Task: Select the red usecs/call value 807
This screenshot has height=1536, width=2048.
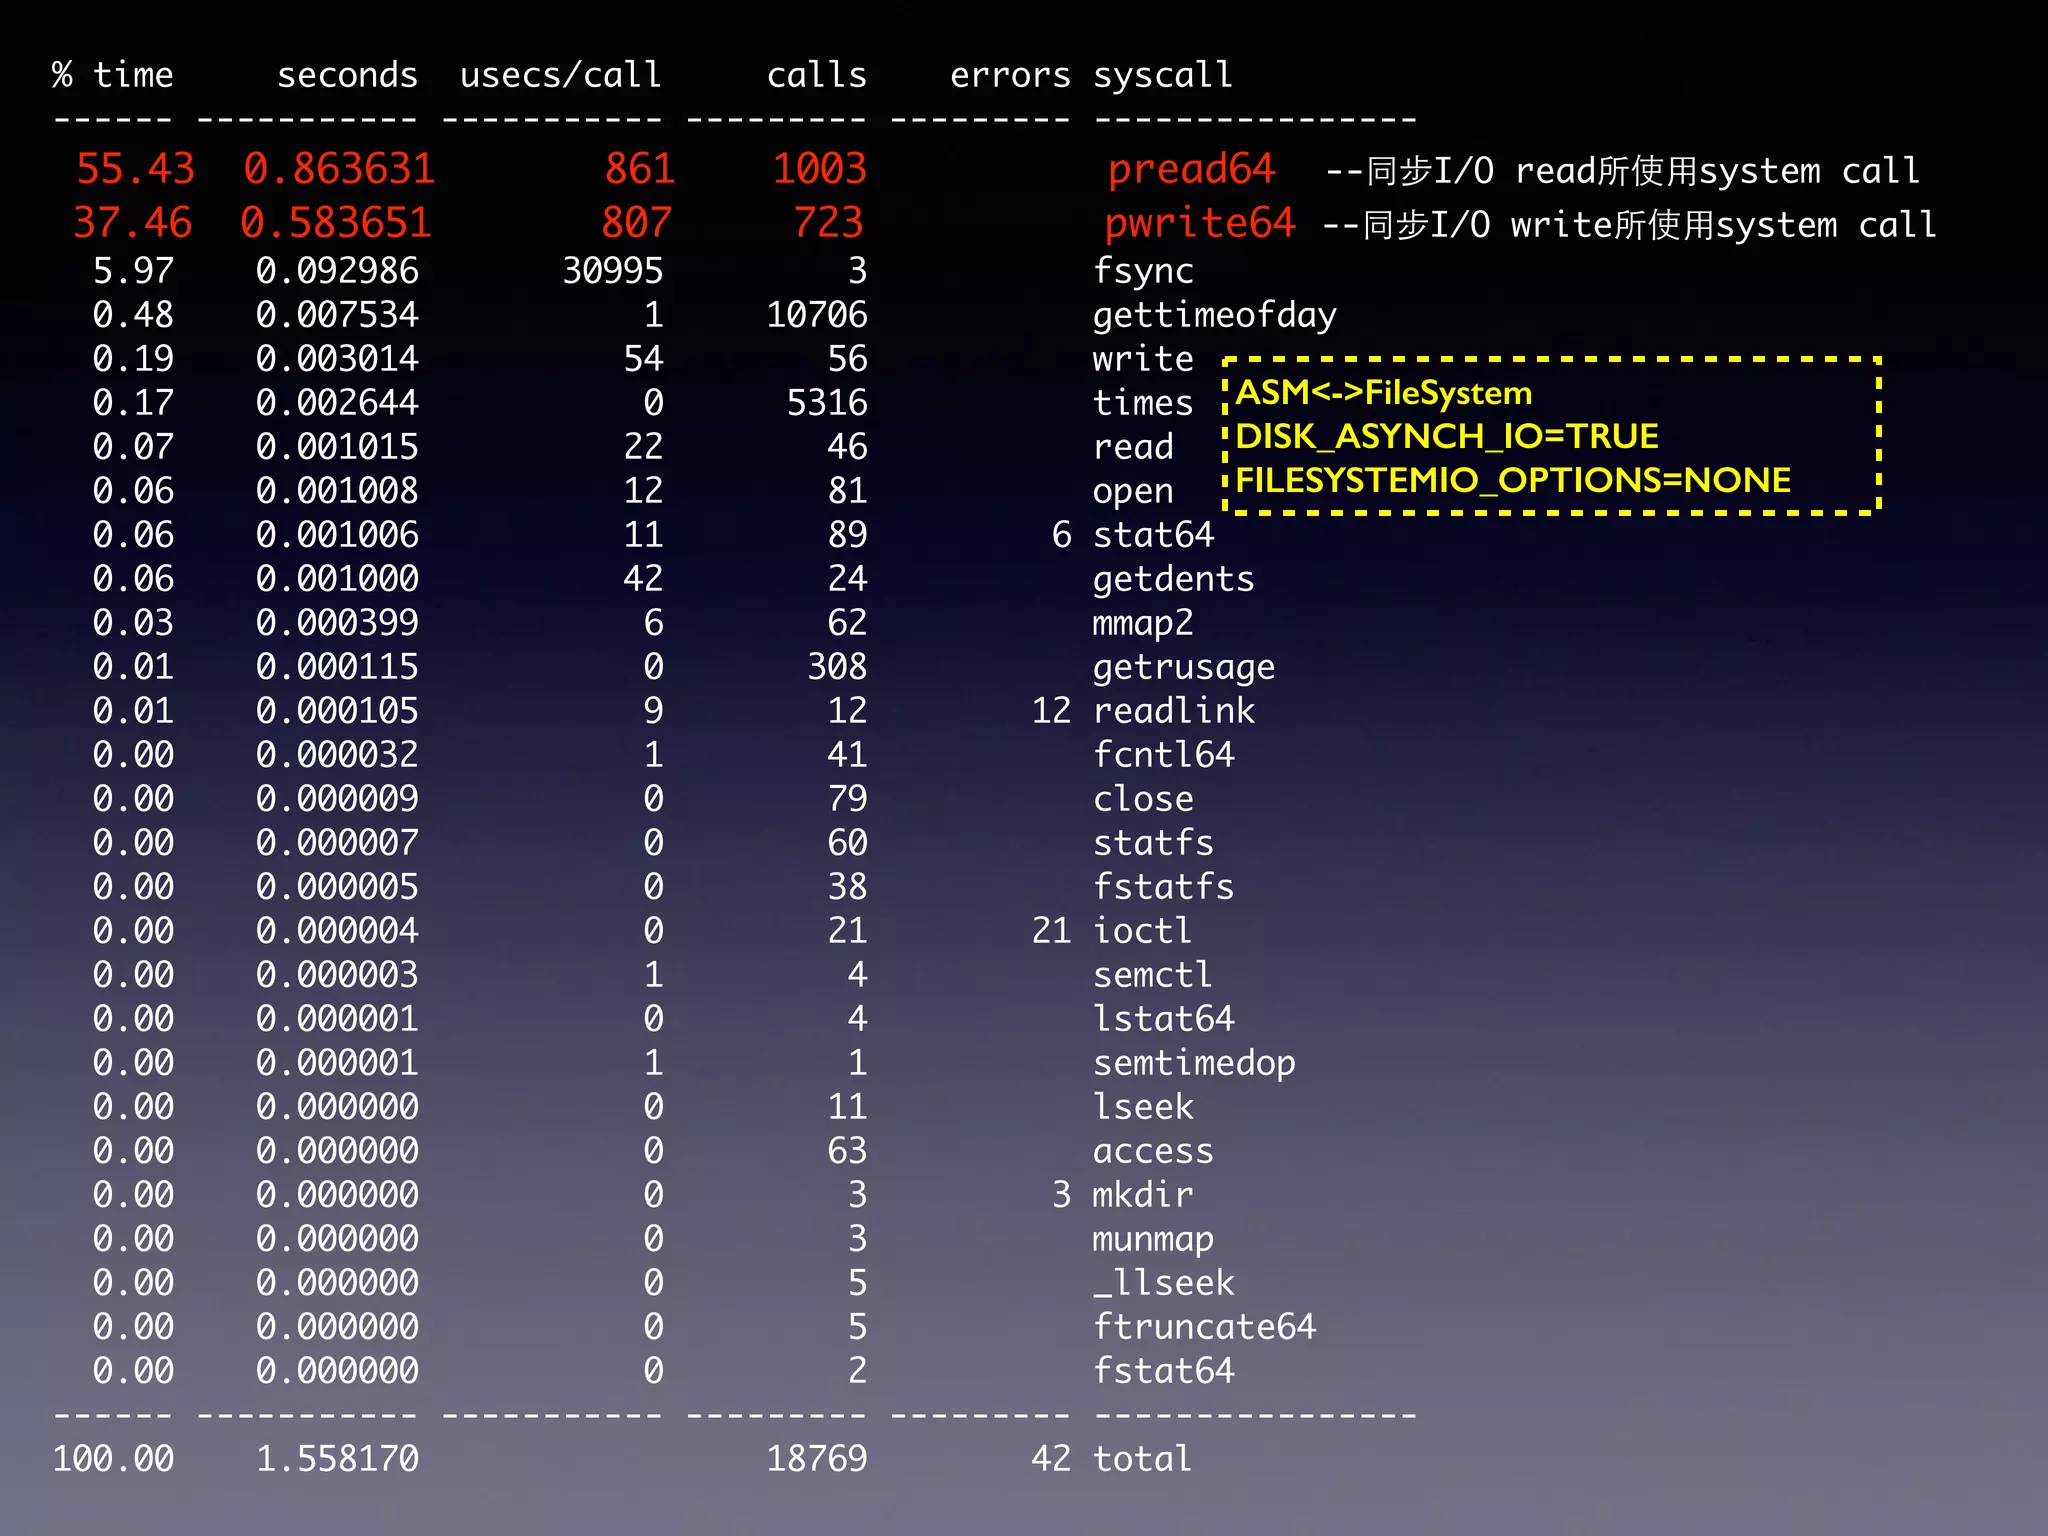Action: coord(636,223)
